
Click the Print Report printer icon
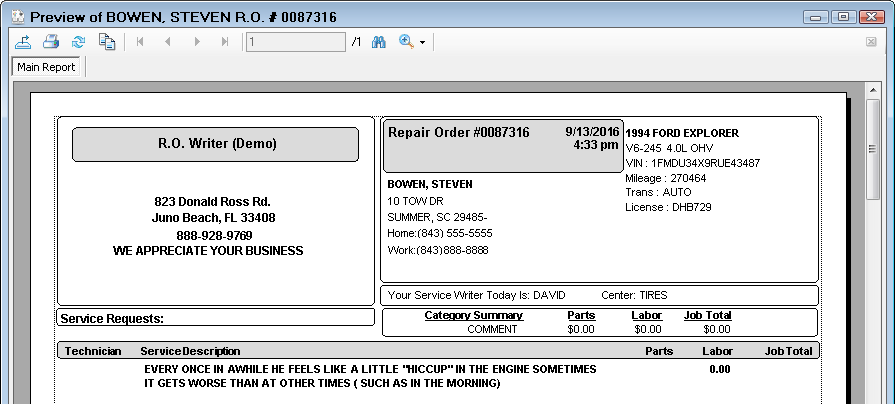[51, 42]
